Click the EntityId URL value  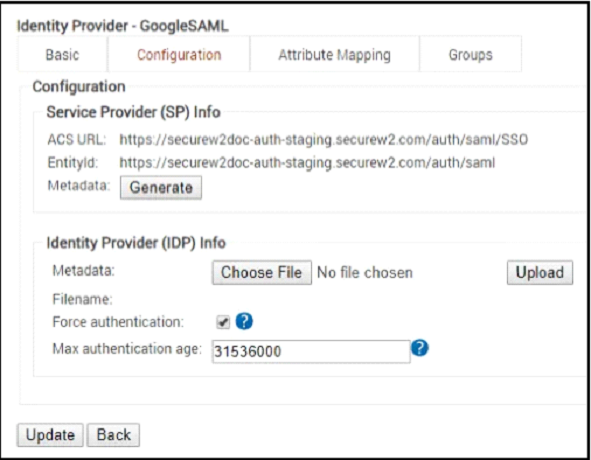[x=307, y=163]
